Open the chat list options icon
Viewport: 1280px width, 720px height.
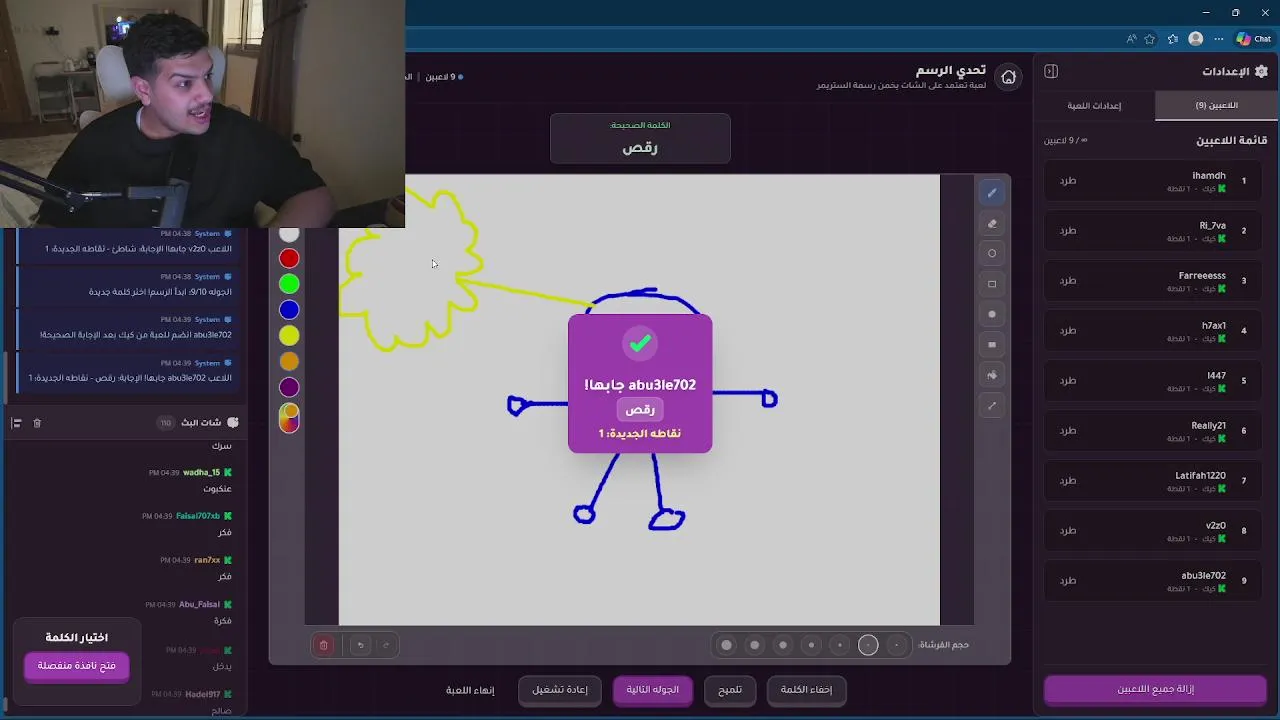16,423
